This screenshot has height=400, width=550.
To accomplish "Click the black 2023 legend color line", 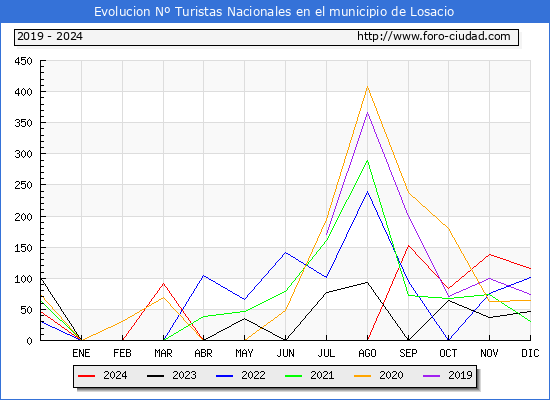I will point(155,376).
